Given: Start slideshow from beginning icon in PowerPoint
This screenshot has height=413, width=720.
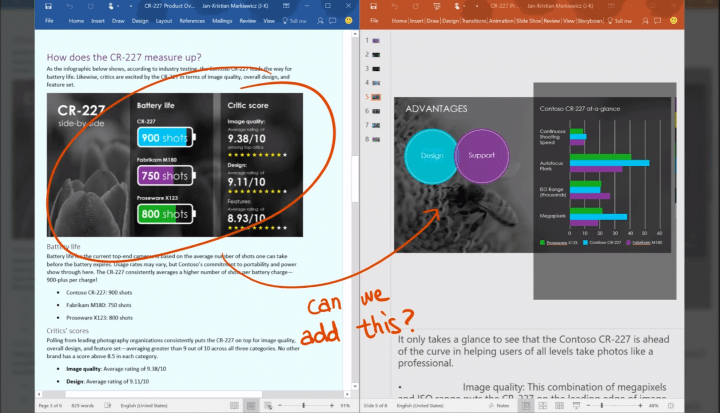Looking at the screenshot, I should [x=437, y=6].
